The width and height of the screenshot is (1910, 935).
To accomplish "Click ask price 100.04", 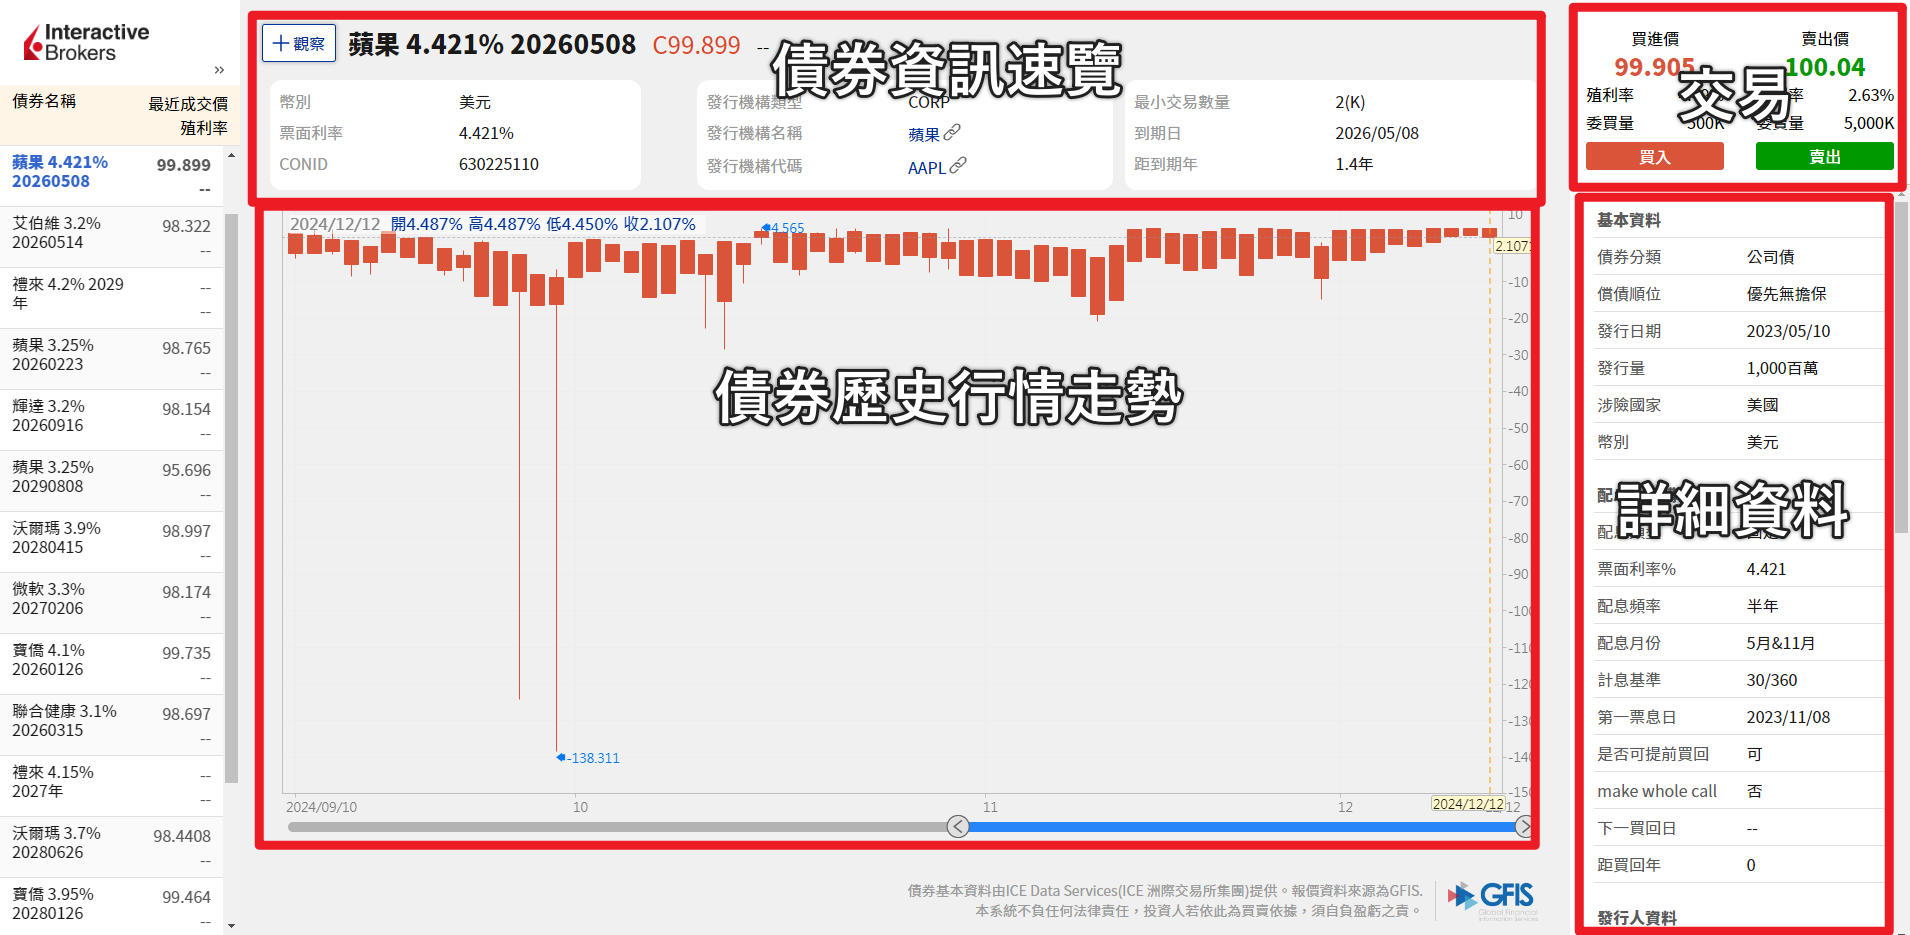I will tap(1825, 67).
